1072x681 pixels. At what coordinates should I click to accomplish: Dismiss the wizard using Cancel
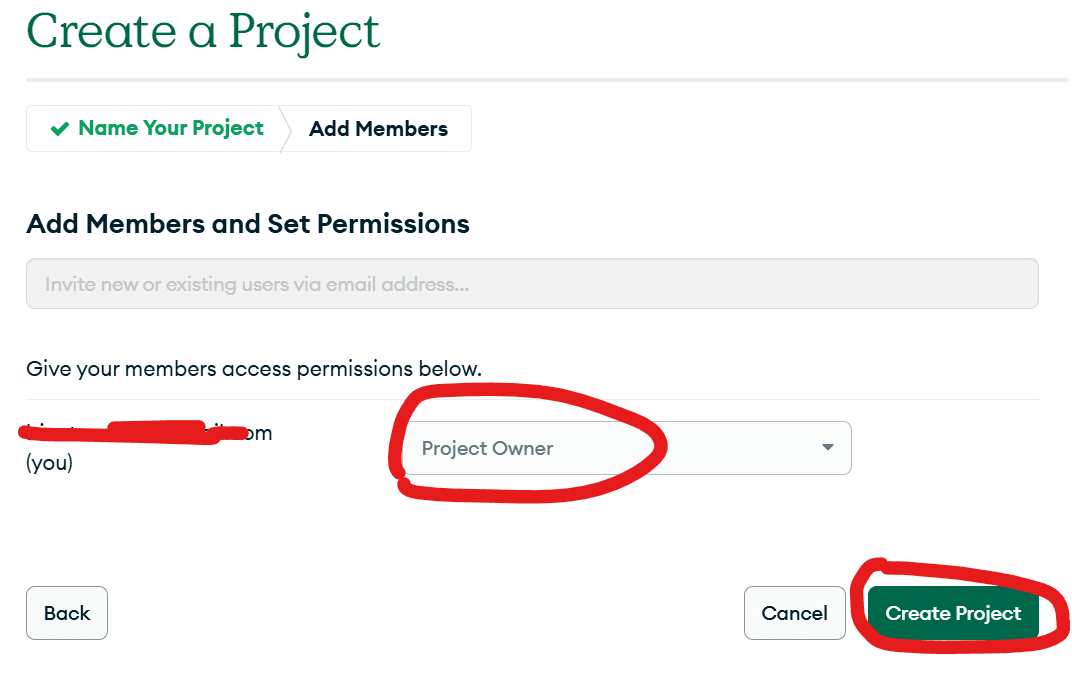[x=794, y=613]
